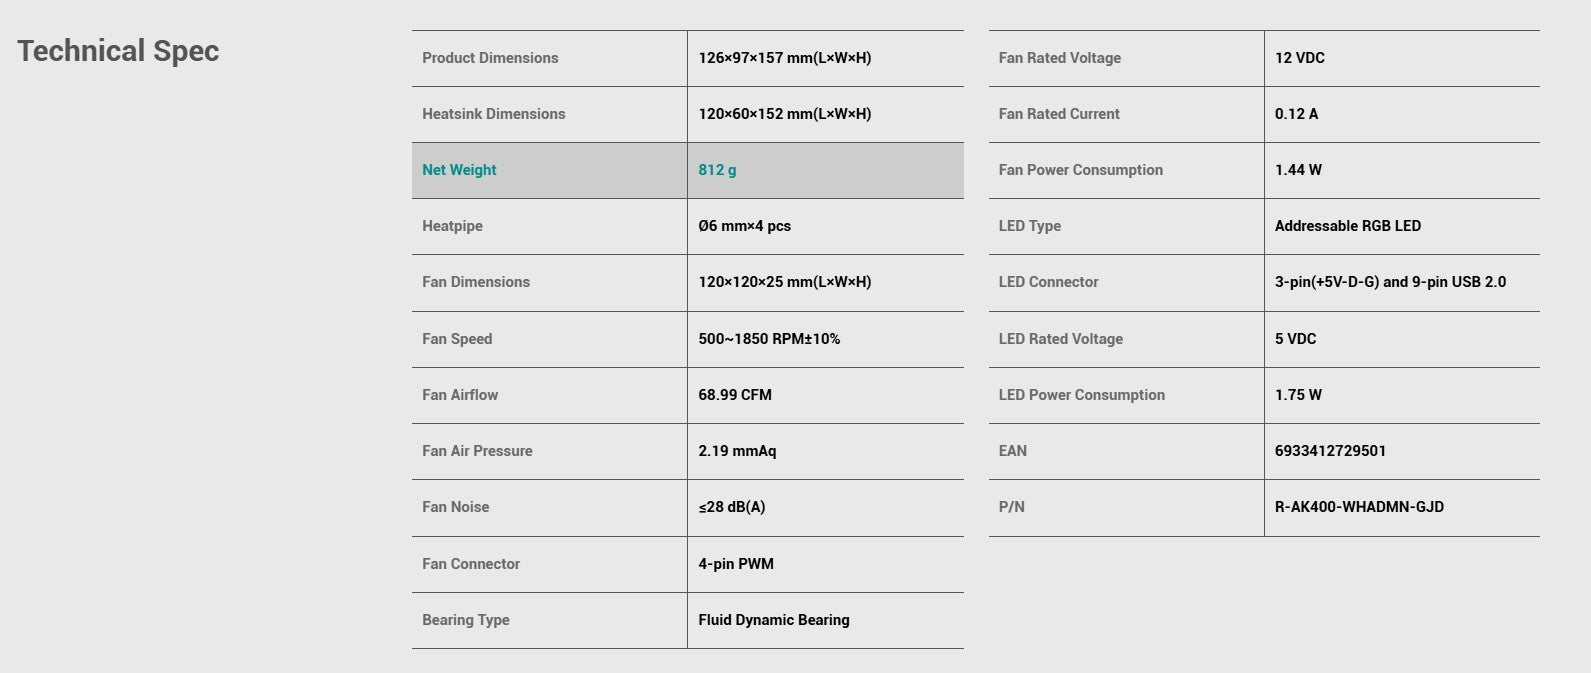The height and width of the screenshot is (673, 1591).
Task: Click the Heatpipe Ø6 mm×4 pcs value
Action: tap(745, 226)
